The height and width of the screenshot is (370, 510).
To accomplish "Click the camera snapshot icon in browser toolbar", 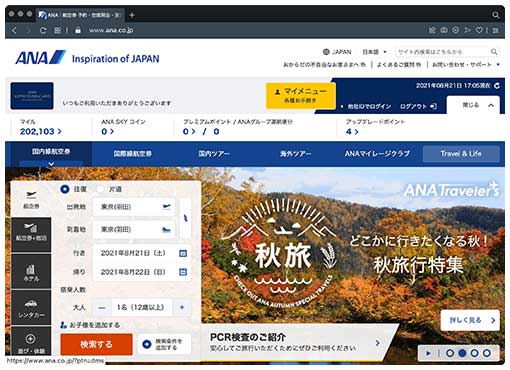I will pos(444,30).
